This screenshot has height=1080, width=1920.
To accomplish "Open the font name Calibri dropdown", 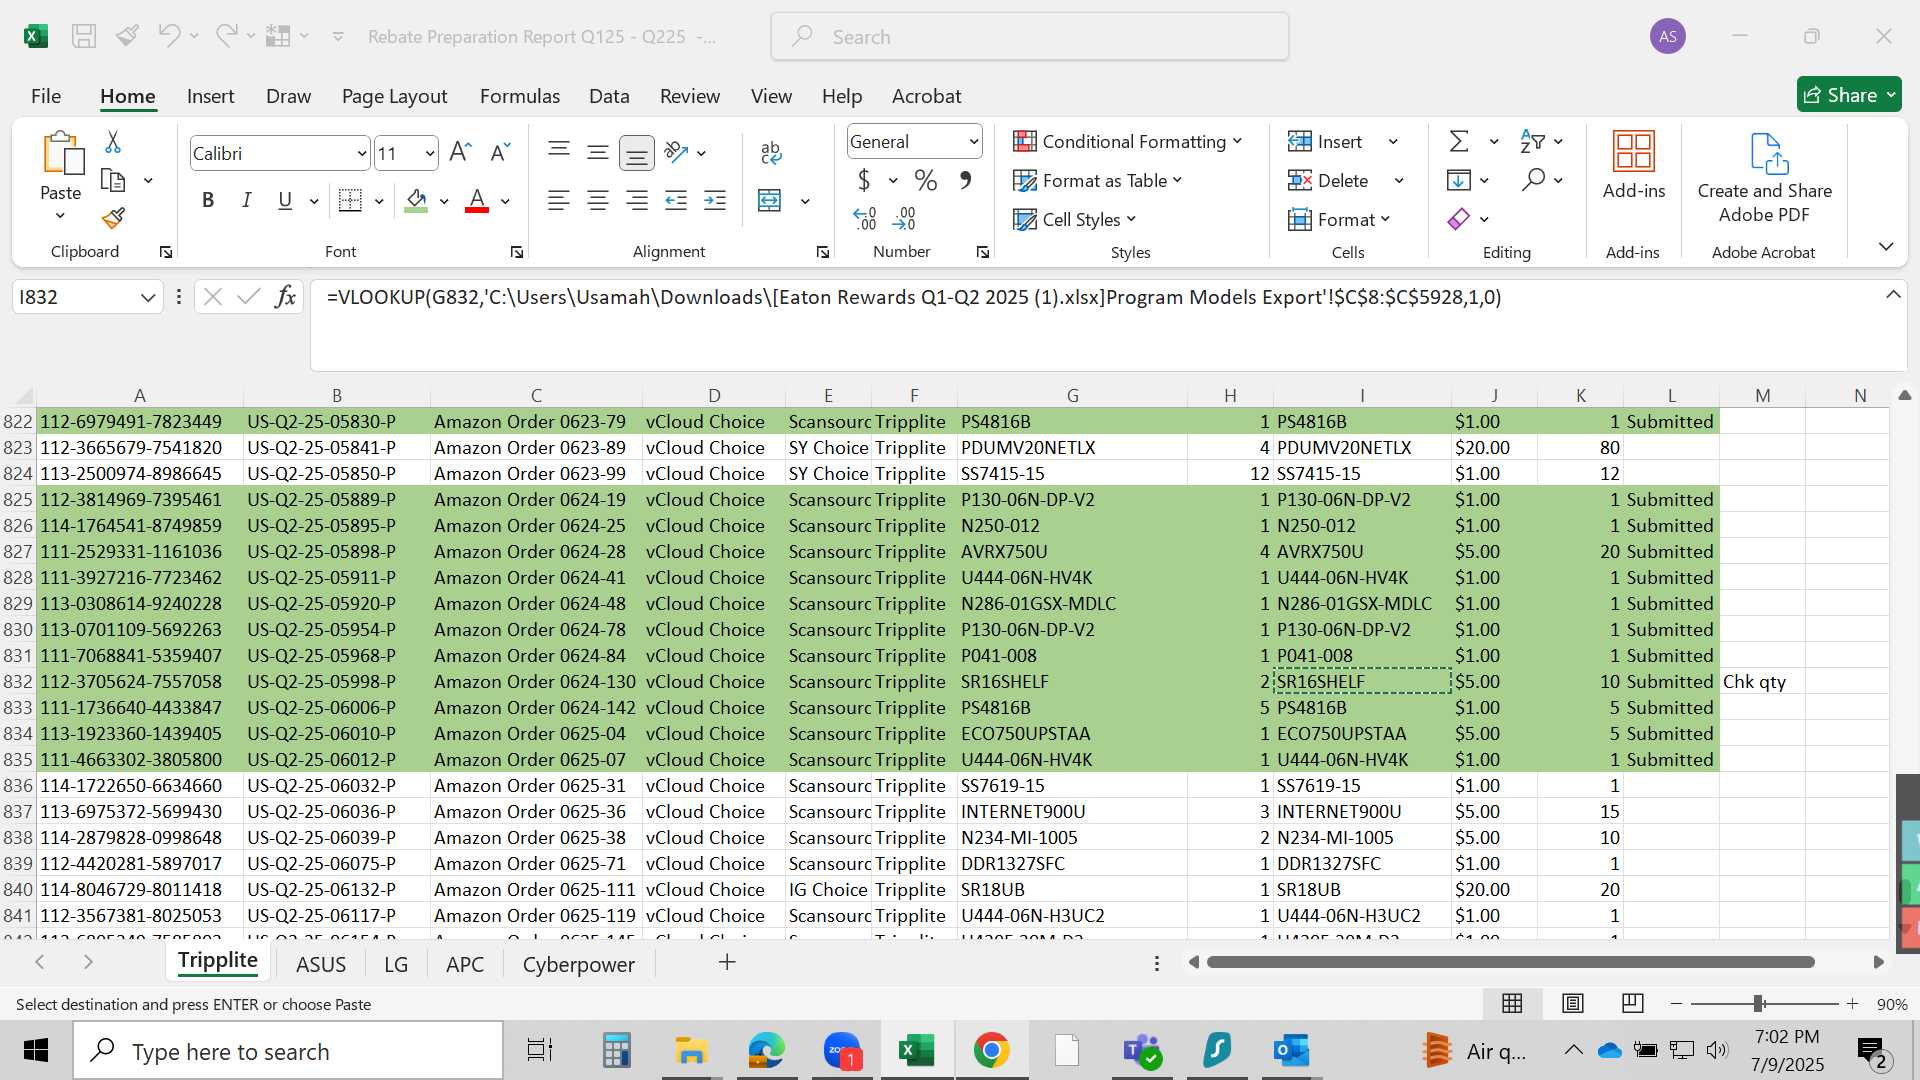I will point(361,153).
